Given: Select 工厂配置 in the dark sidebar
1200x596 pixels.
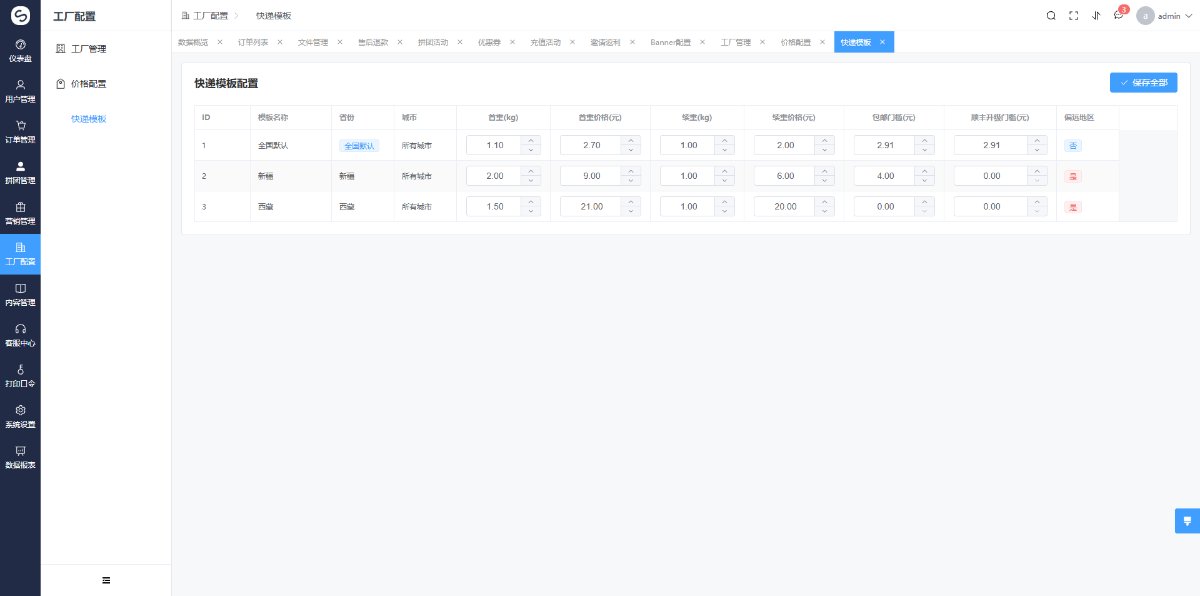Looking at the screenshot, I should point(20,254).
